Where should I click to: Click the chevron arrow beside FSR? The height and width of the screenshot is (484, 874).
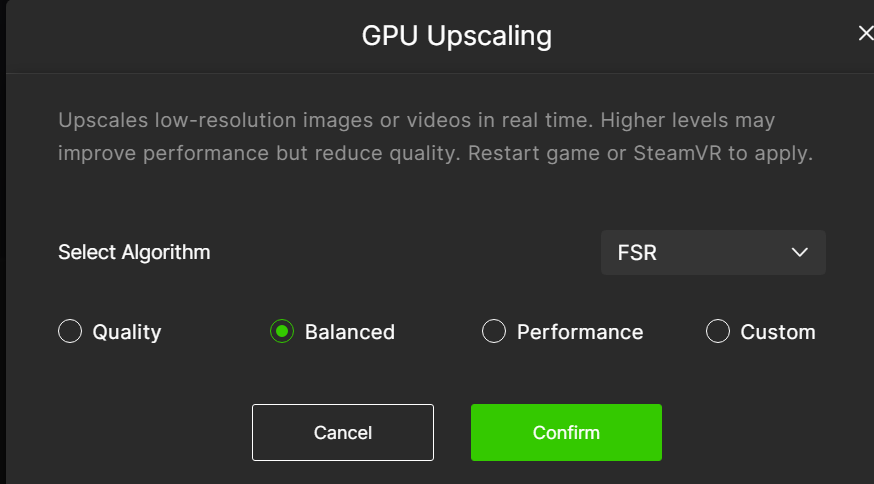tap(799, 252)
